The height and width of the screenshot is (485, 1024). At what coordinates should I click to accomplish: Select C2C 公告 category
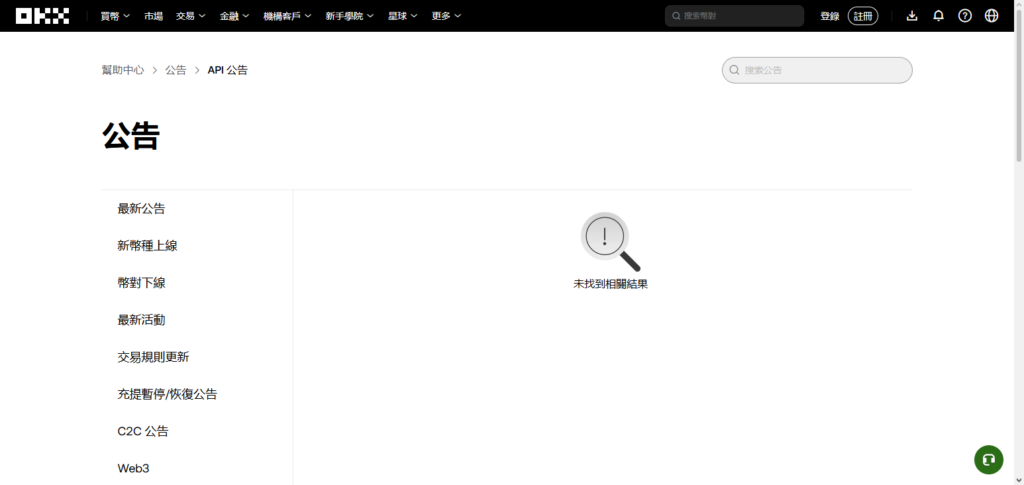click(x=143, y=431)
